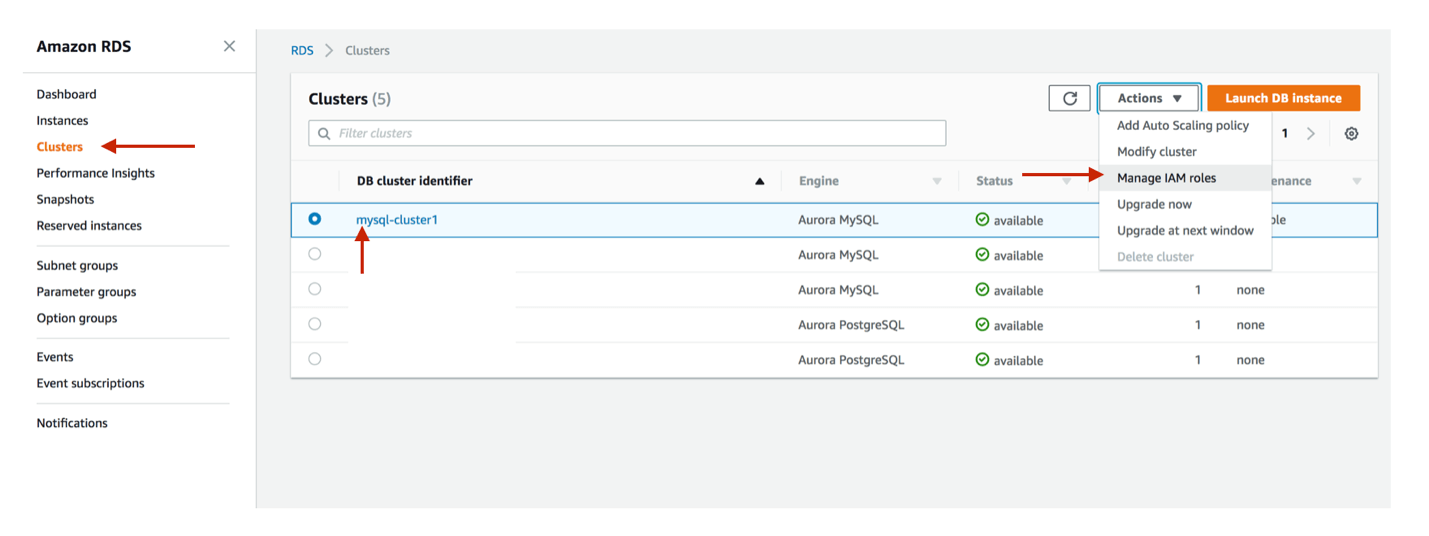
Task: Open table preferences gear icon
Action: (1351, 133)
